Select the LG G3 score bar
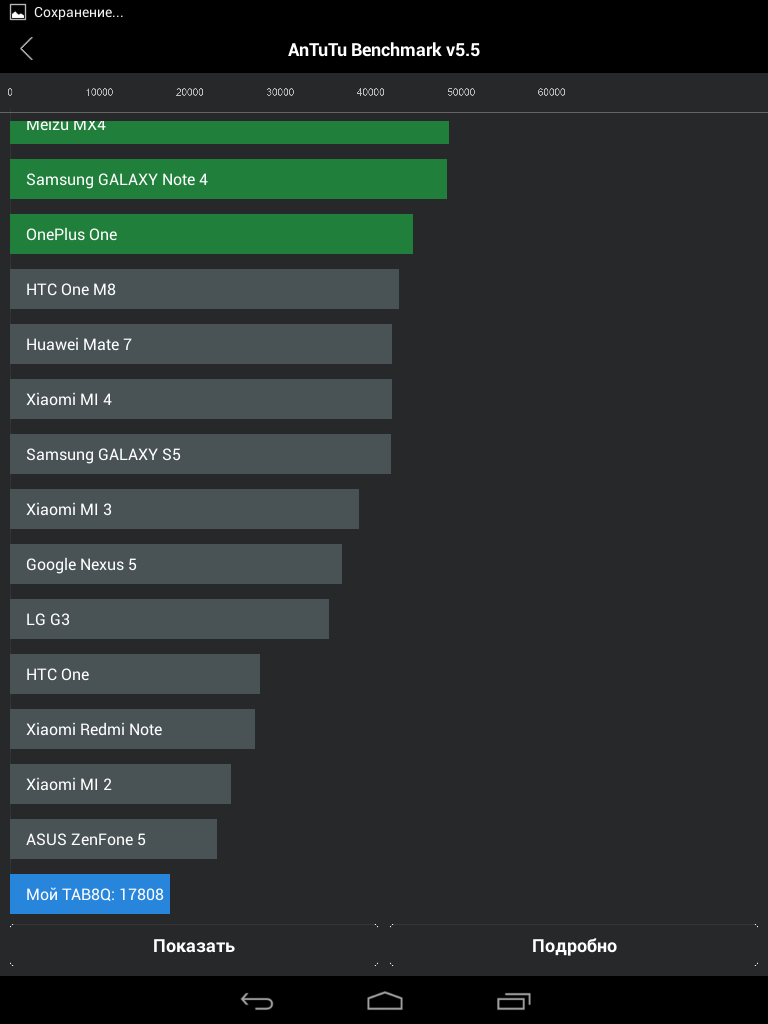Screen dimensions: 768x1024 pos(169,618)
